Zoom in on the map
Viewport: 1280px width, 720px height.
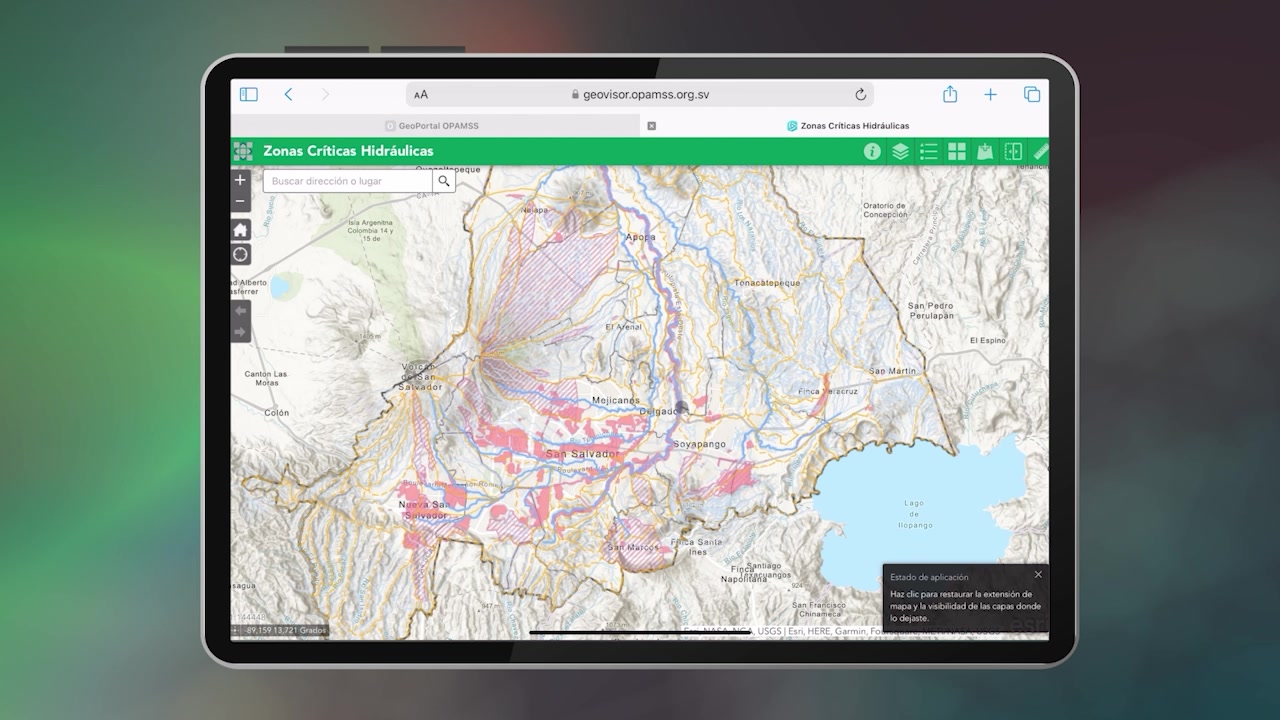[x=240, y=180]
